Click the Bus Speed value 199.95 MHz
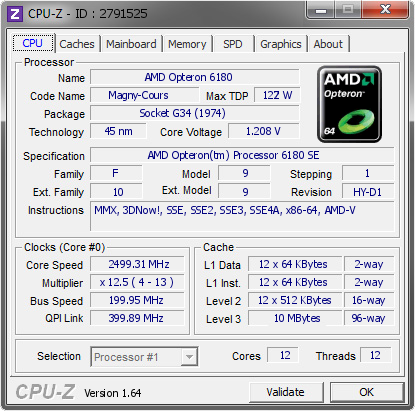Viewport: 415px width, 411px height. click(137, 300)
